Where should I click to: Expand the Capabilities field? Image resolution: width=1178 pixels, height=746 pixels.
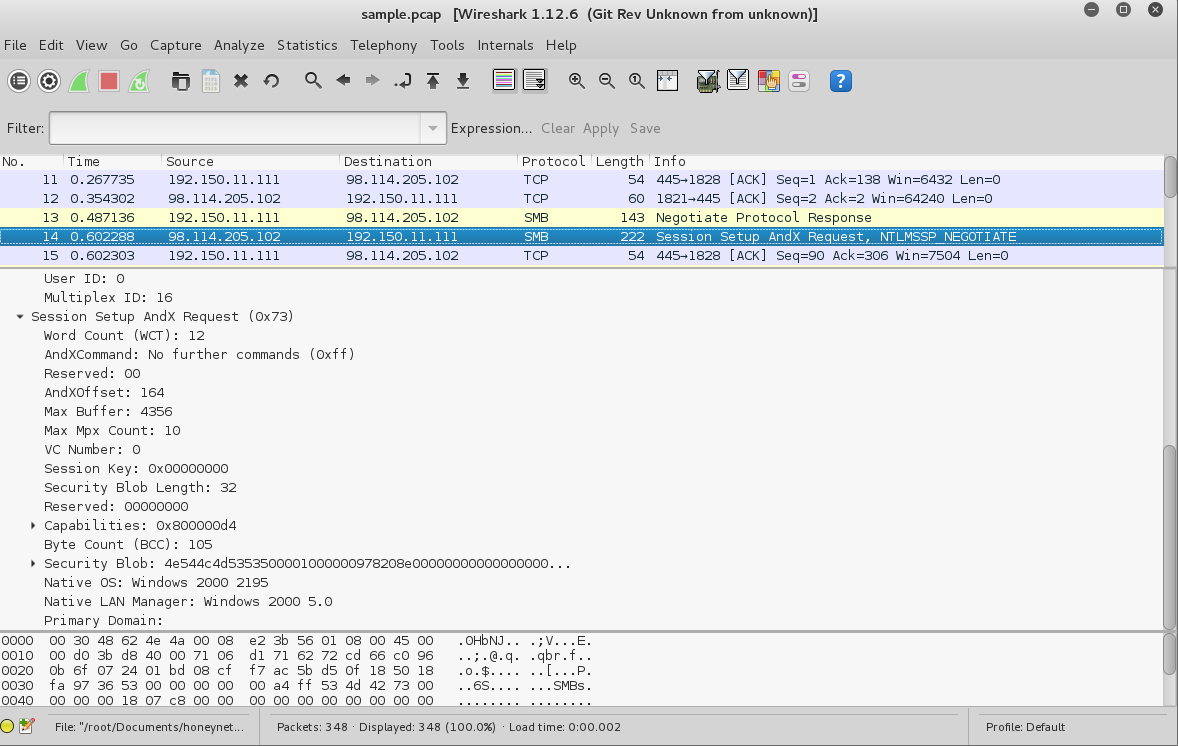click(33, 525)
